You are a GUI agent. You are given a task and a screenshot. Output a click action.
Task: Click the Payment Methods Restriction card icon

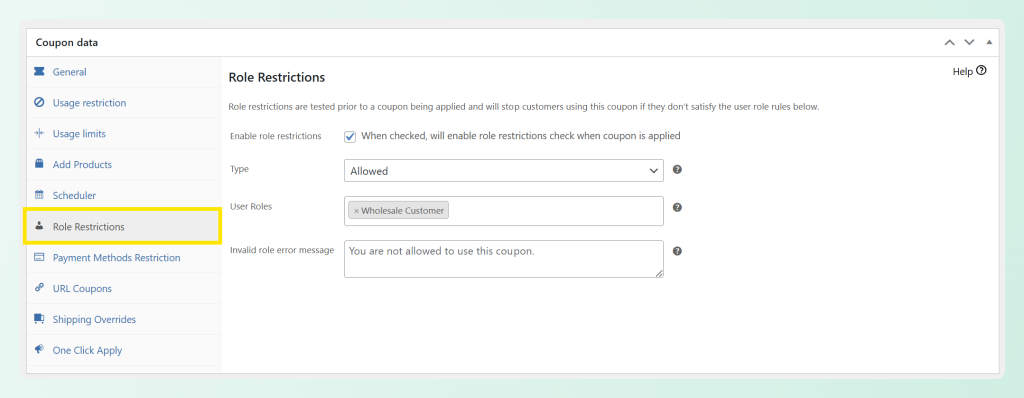39,257
